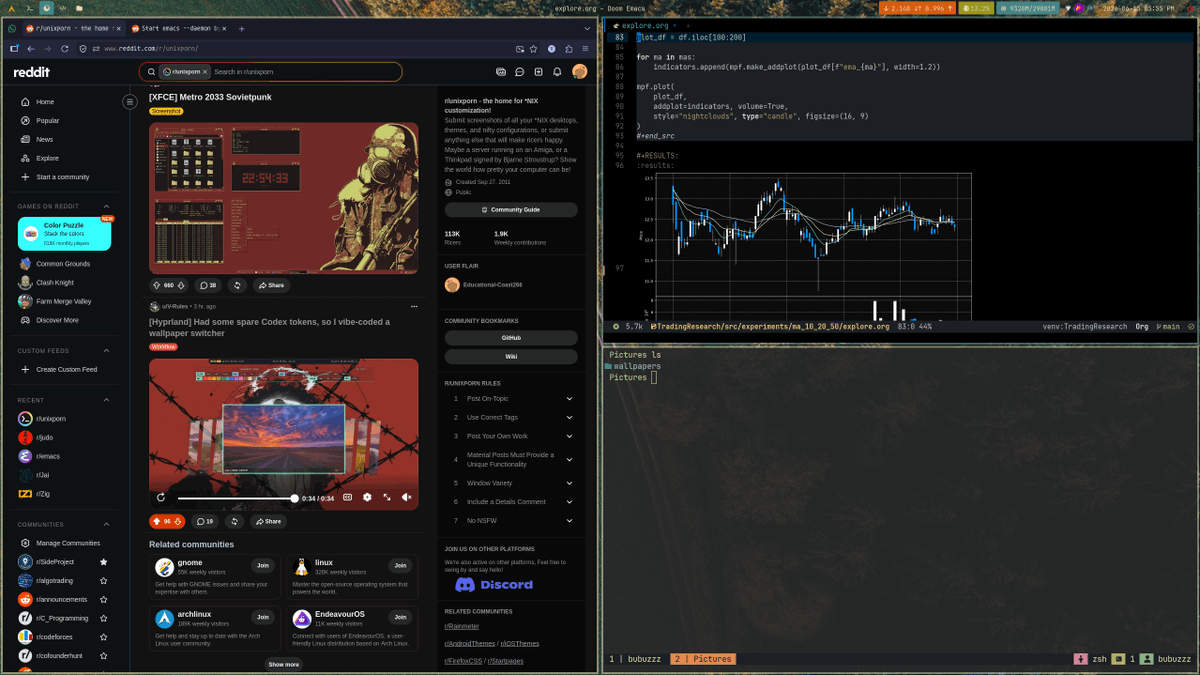1200x675 pixels.
Task: Open the Wiki bookmark button
Action: click(x=511, y=357)
